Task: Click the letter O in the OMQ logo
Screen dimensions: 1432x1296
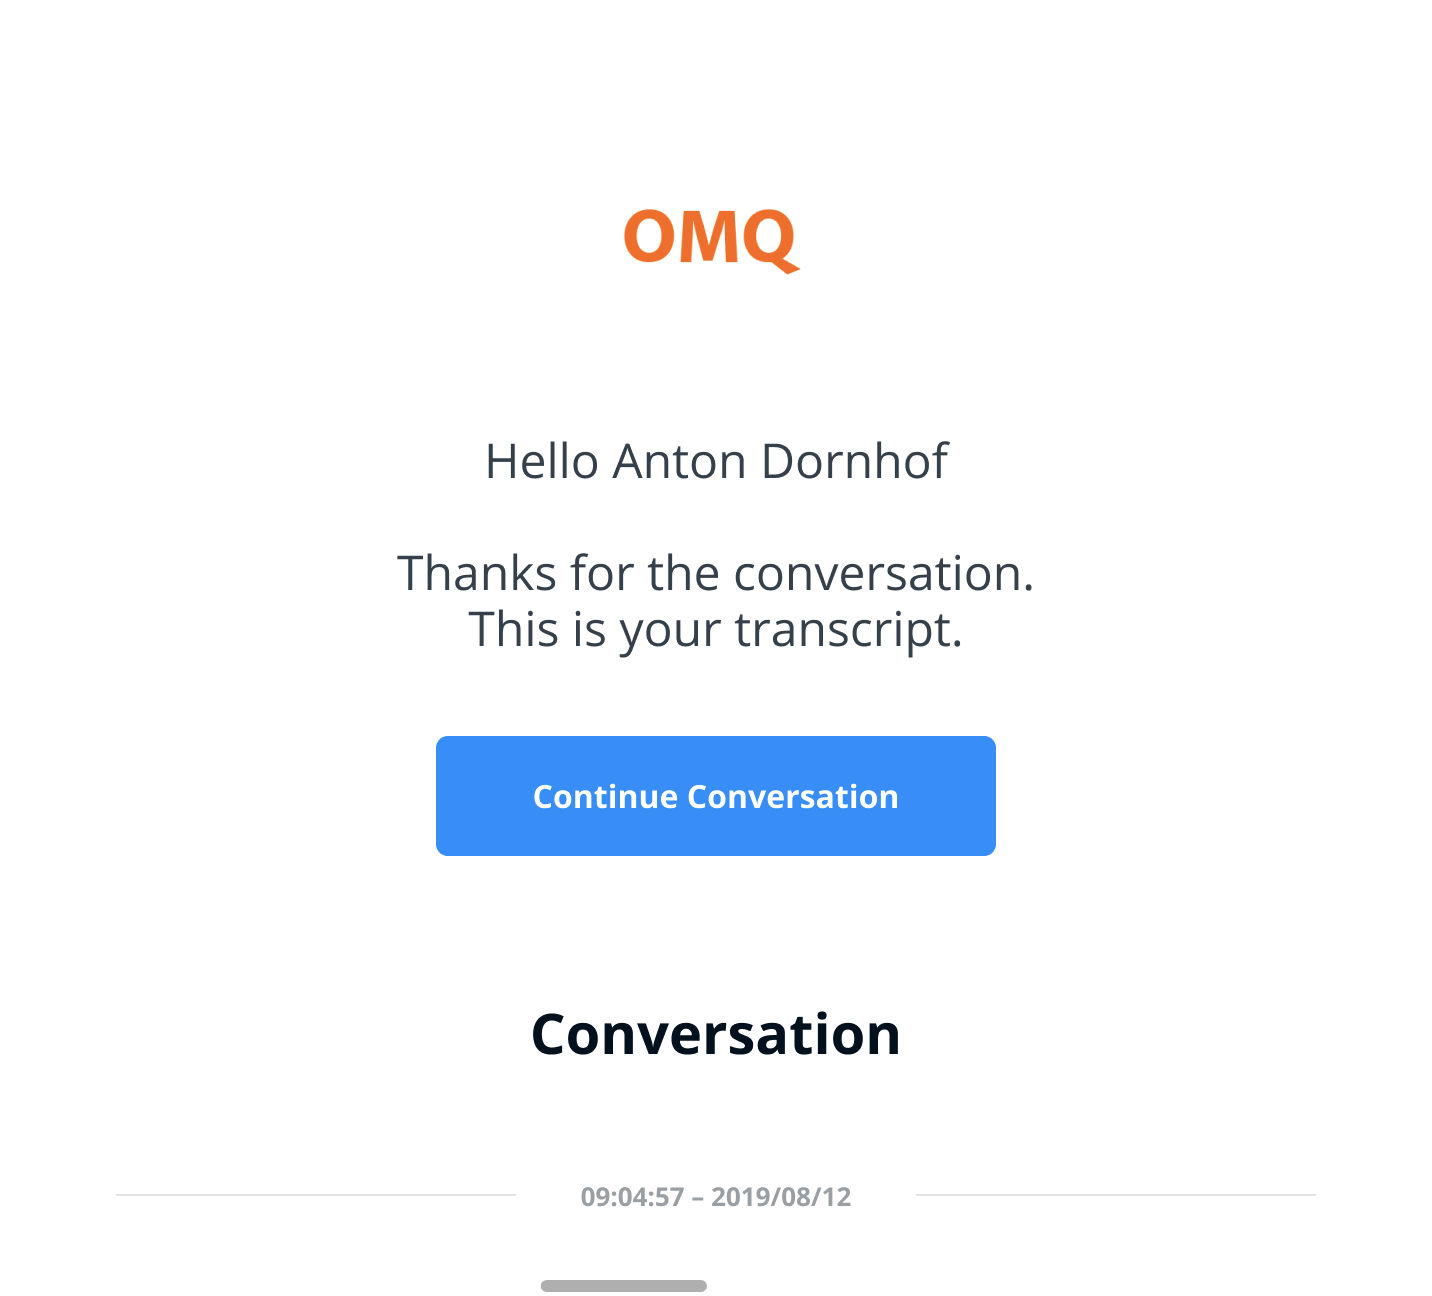Action: pos(652,237)
